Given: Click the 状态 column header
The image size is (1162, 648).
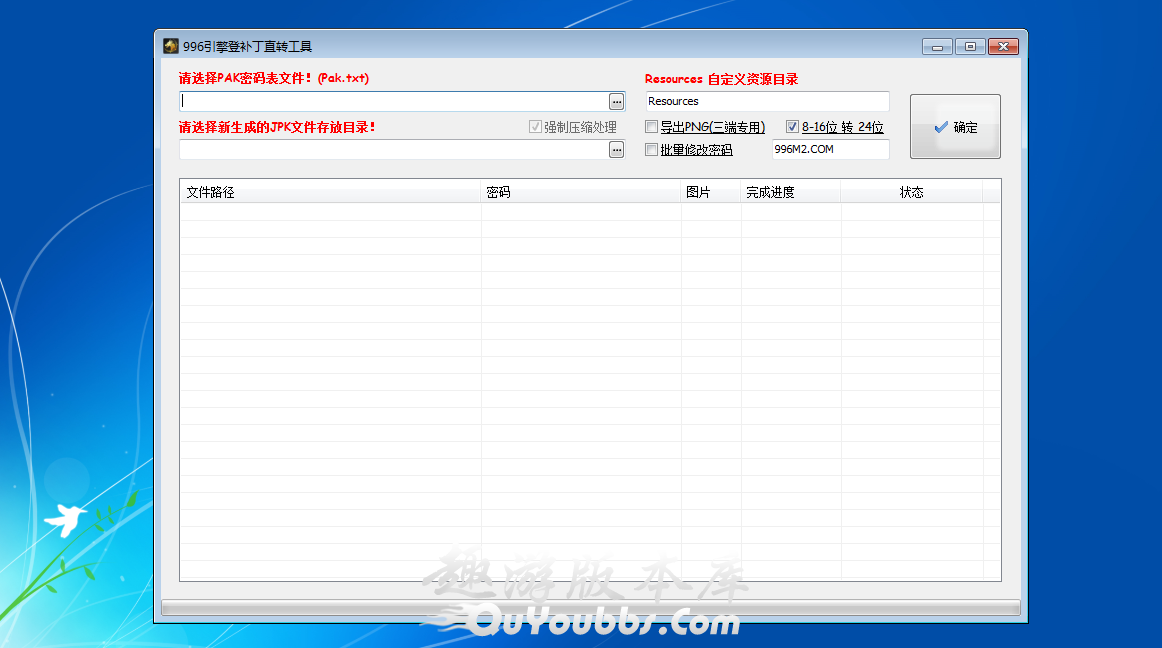Looking at the screenshot, I should coord(911,192).
